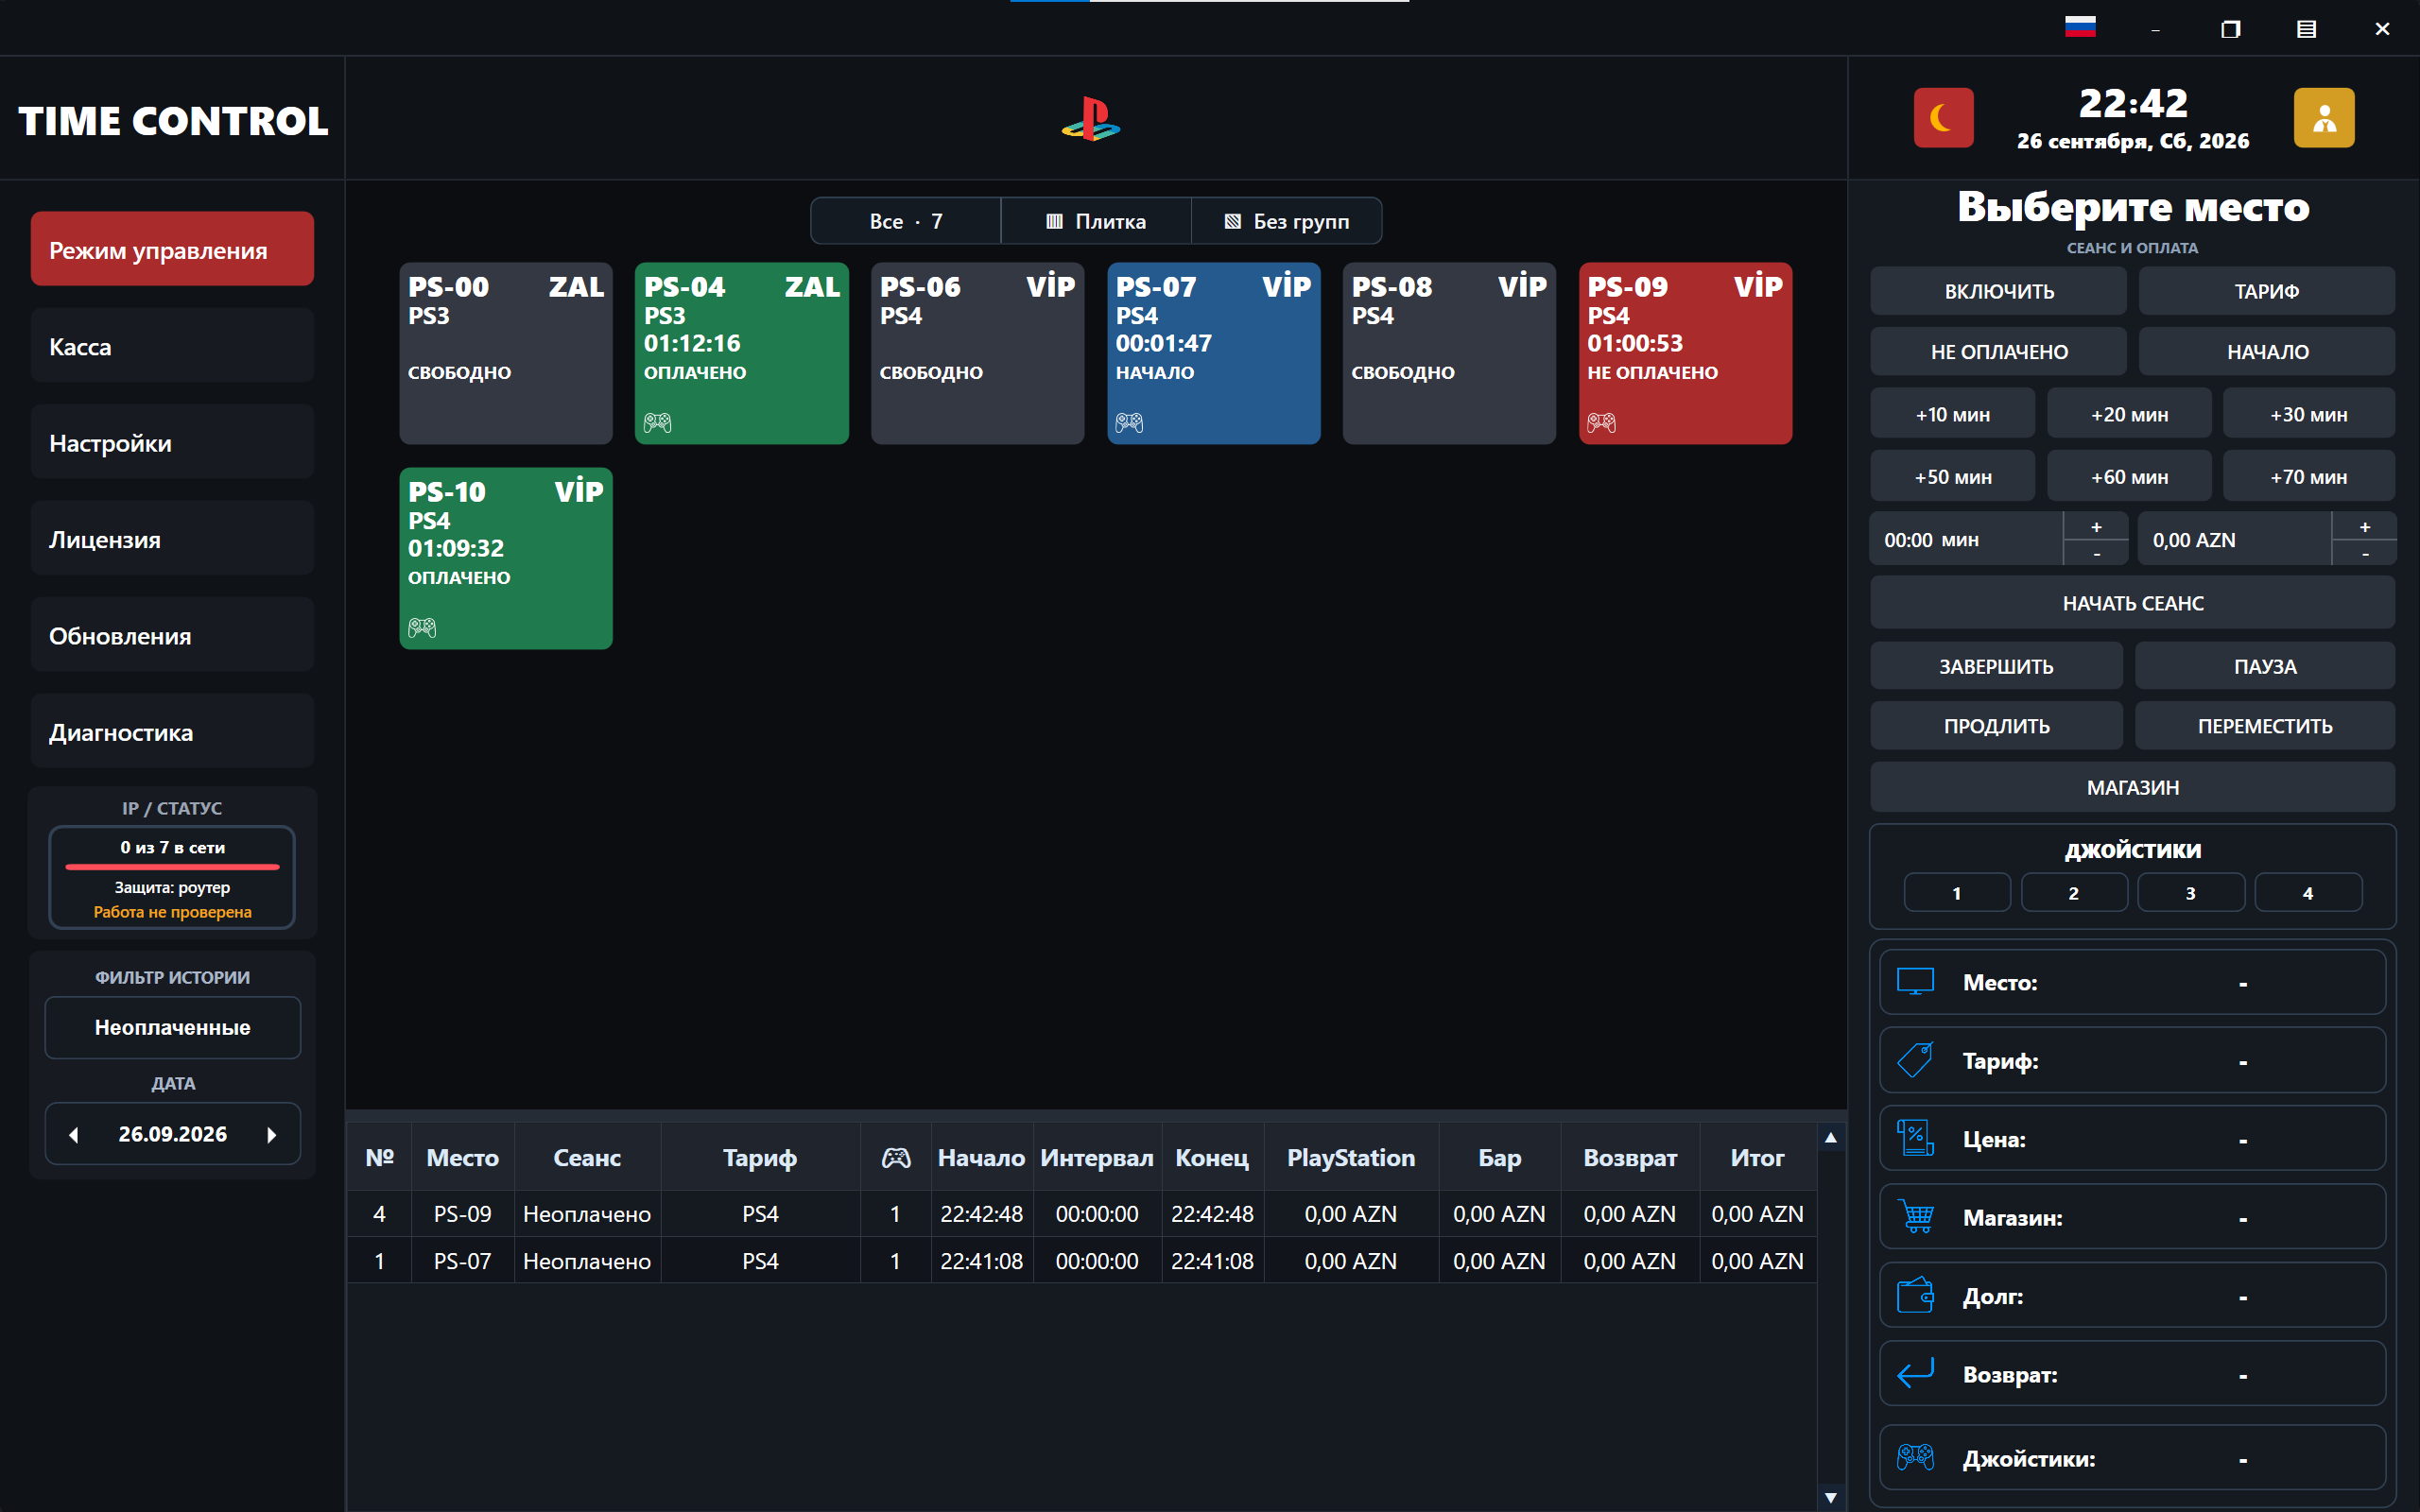Toggle the НЕ ОПЛАЧЕНО payment status

click(x=1998, y=351)
